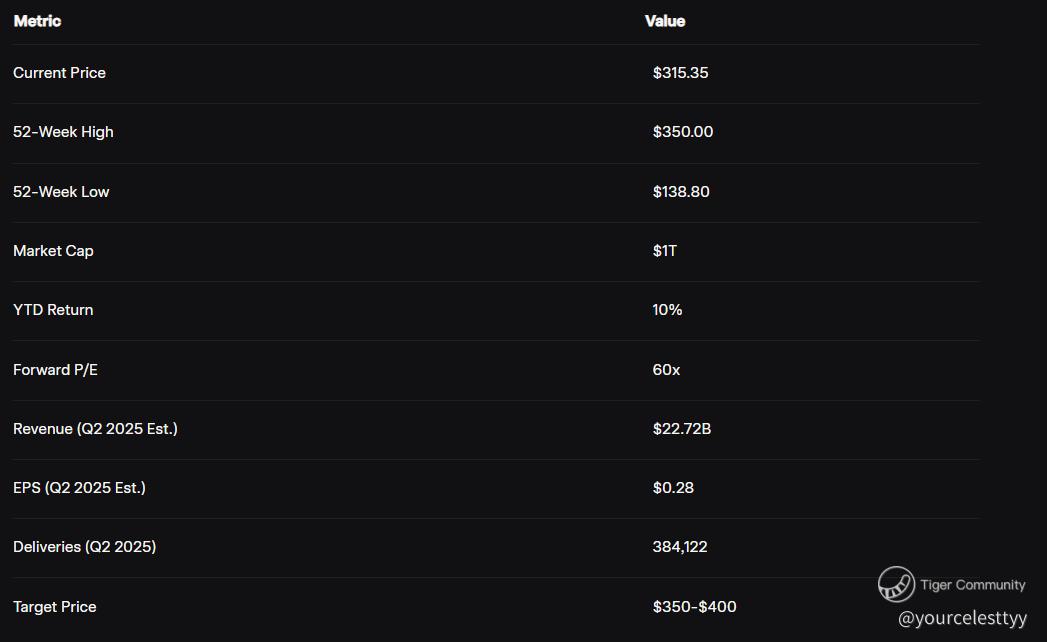Screen dimensions: 1047x642
Task: Click the YTD Return label
Action: tap(53, 310)
